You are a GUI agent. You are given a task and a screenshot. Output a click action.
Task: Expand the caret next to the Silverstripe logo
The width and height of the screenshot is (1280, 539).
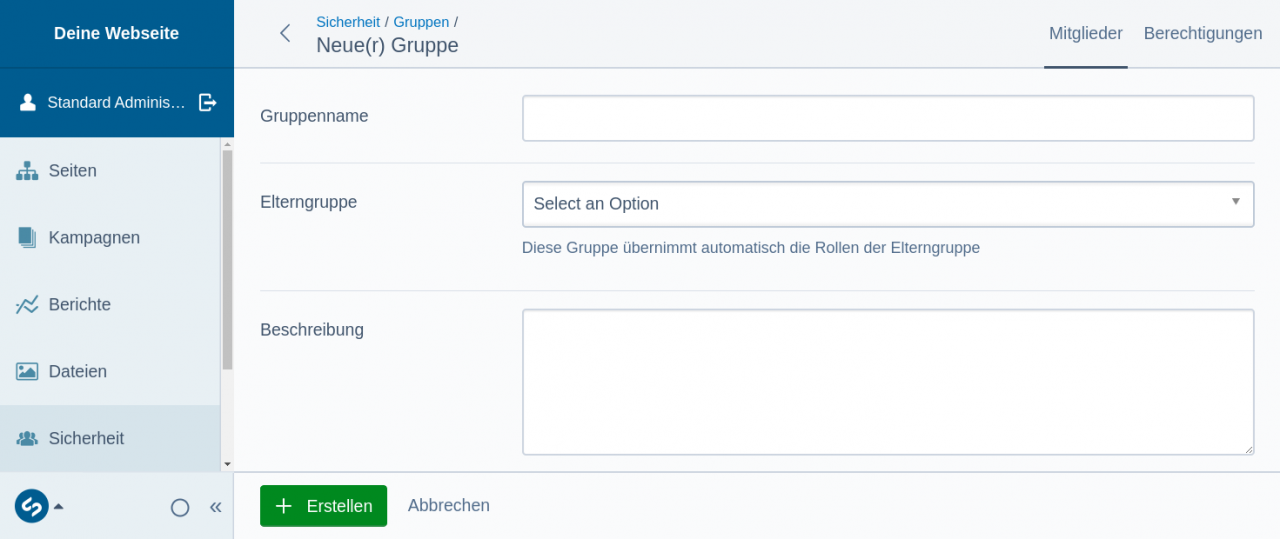click(x=58, y=506)
